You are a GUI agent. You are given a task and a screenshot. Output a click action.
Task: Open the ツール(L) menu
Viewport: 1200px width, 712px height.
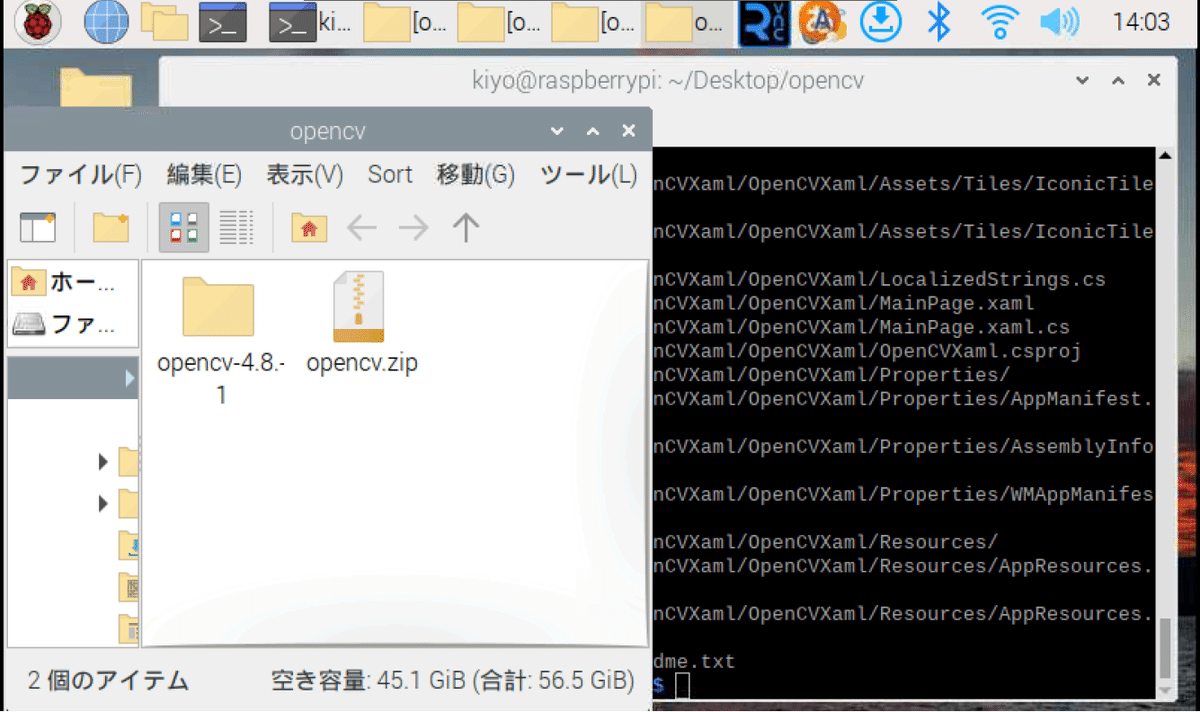pos(589,174)
